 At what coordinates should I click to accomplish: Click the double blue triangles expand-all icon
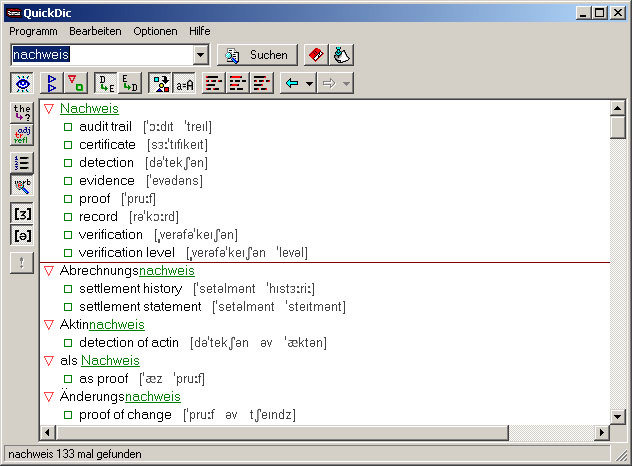click(x=52, y=83)
